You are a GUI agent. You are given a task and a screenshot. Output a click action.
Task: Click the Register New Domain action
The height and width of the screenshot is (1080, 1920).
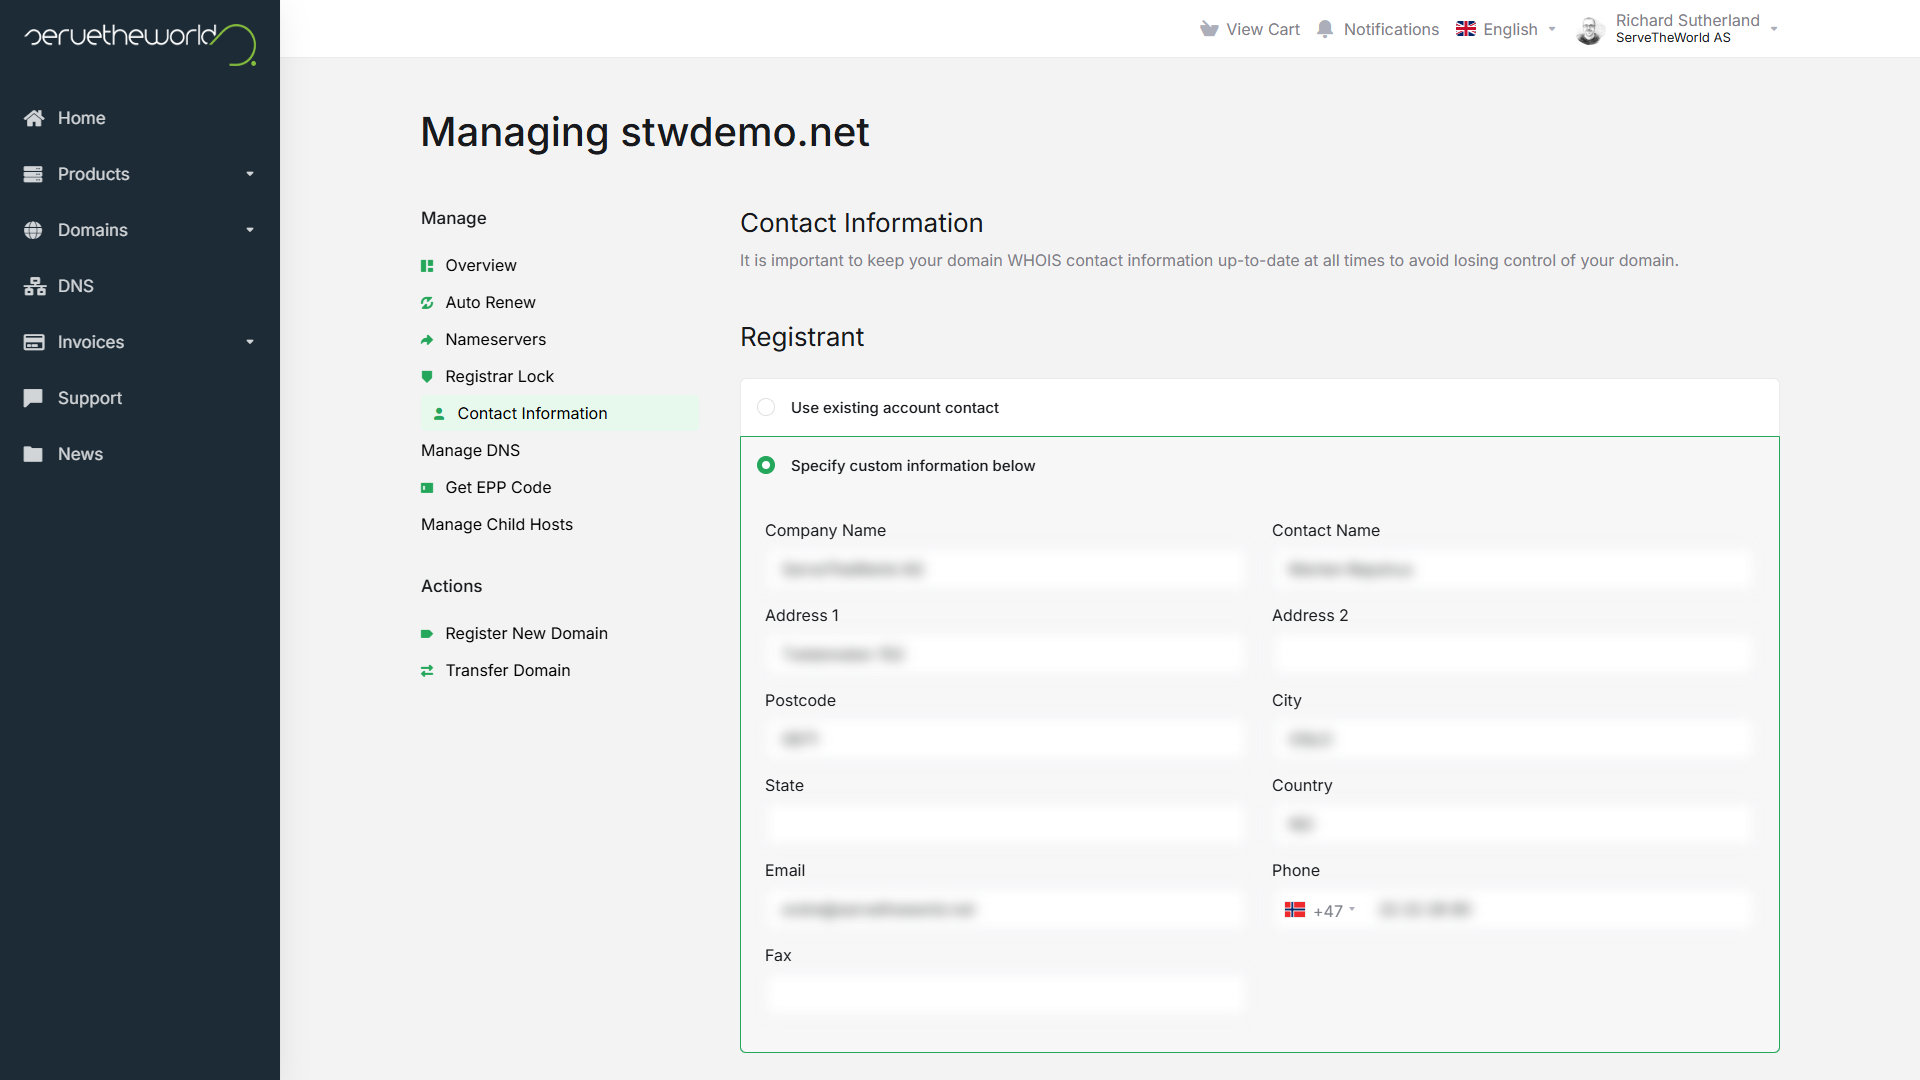coord(526,633)
